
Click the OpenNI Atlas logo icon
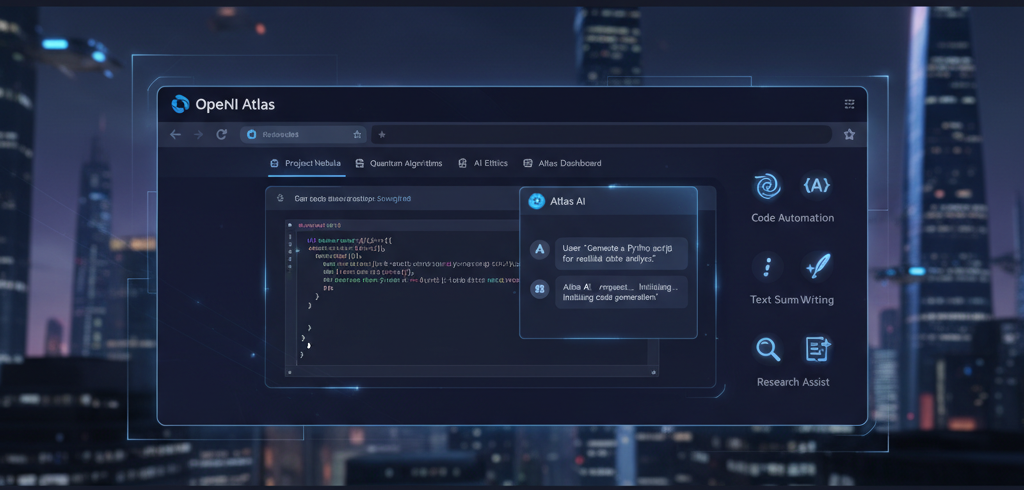(x=180, y=104)
